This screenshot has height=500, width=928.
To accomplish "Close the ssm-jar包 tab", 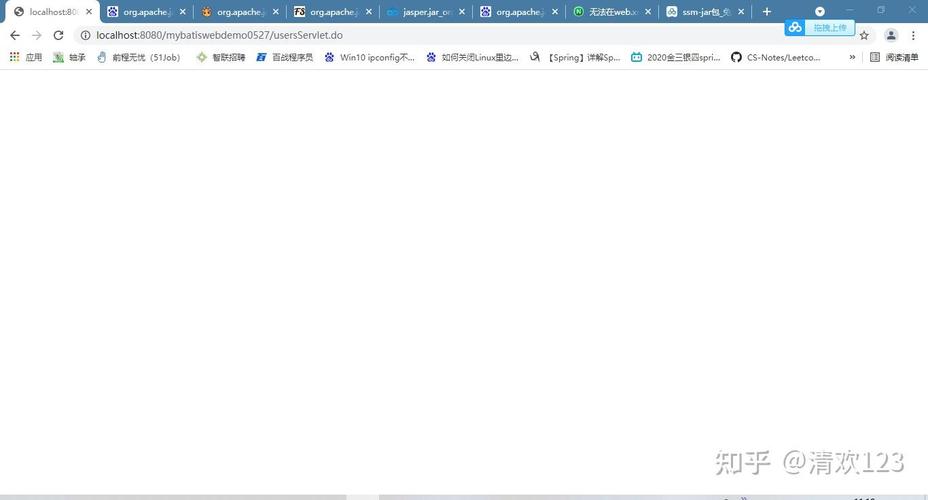I will pyautogui.click(x=741, y=11).
